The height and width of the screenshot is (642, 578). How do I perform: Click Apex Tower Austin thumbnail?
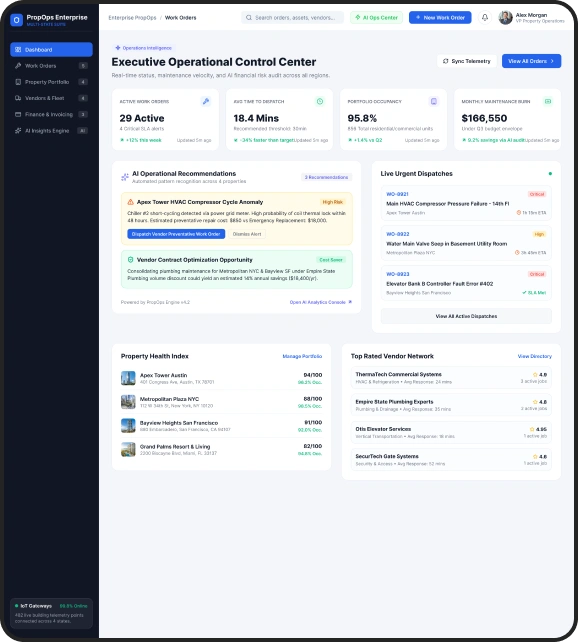128,378
